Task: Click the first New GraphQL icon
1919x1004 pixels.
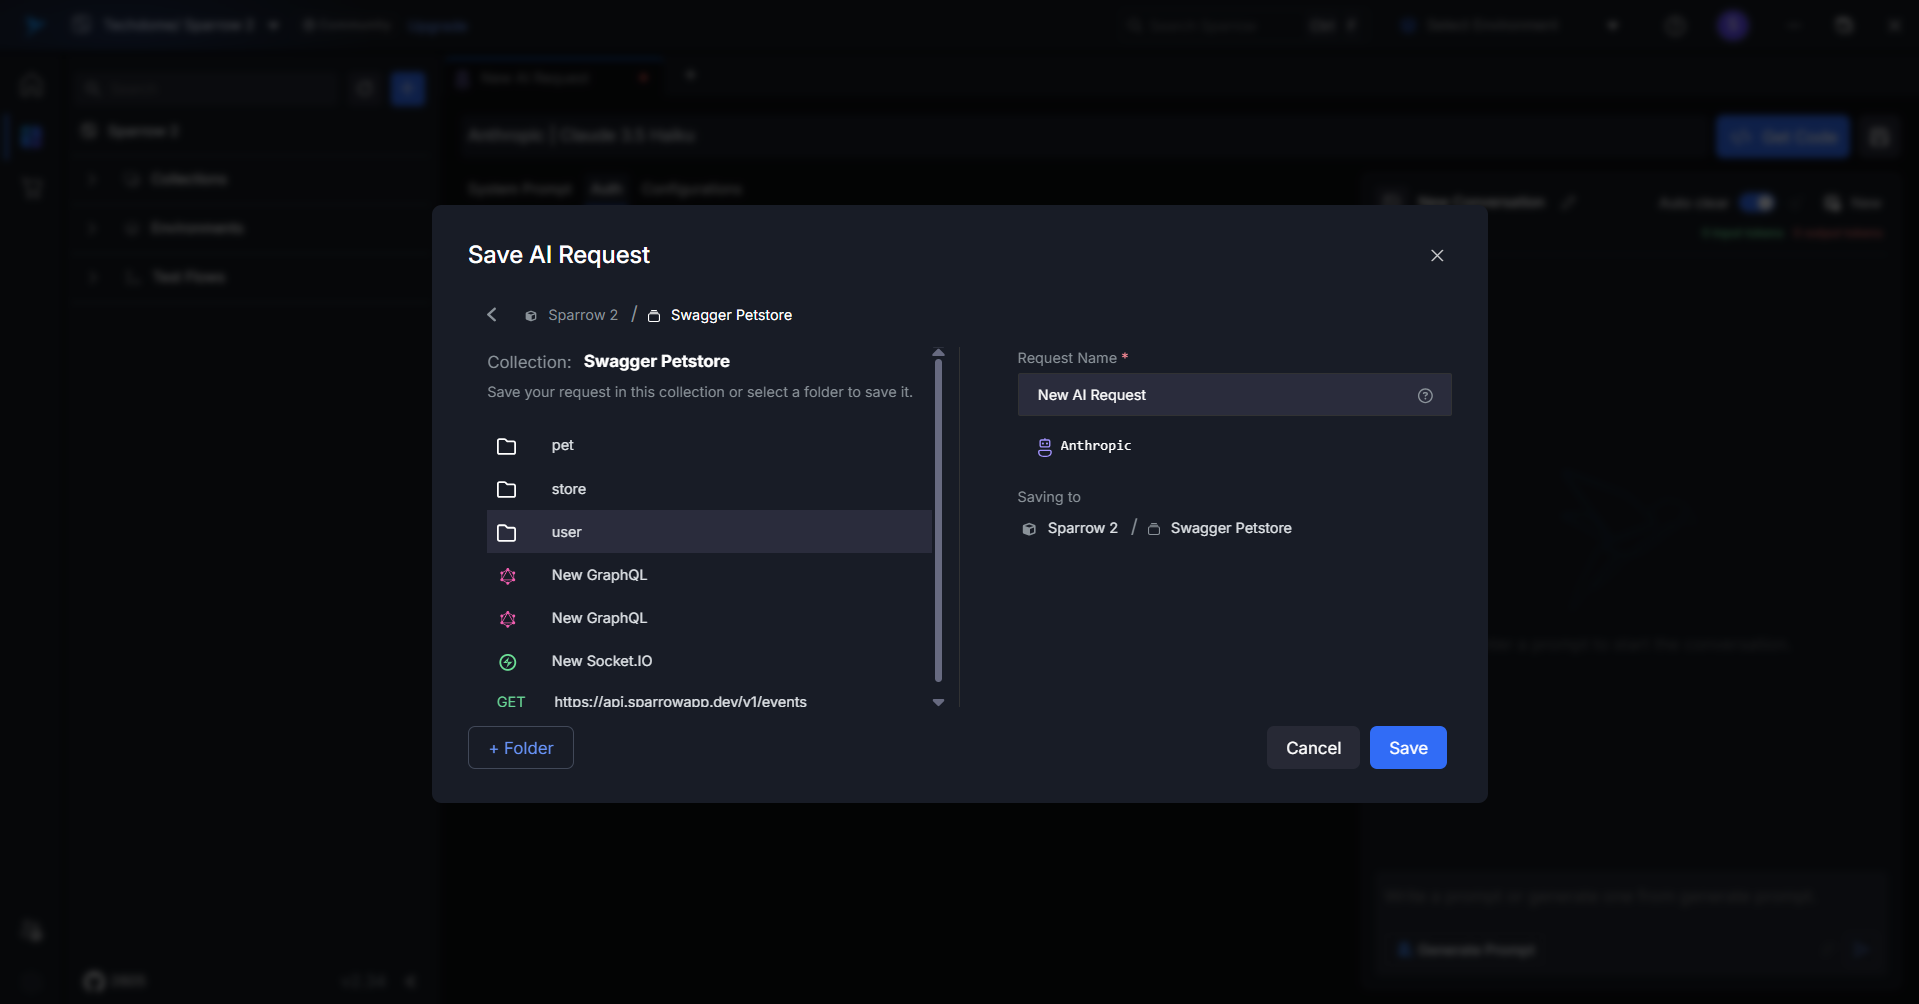Action: (508, 576)
